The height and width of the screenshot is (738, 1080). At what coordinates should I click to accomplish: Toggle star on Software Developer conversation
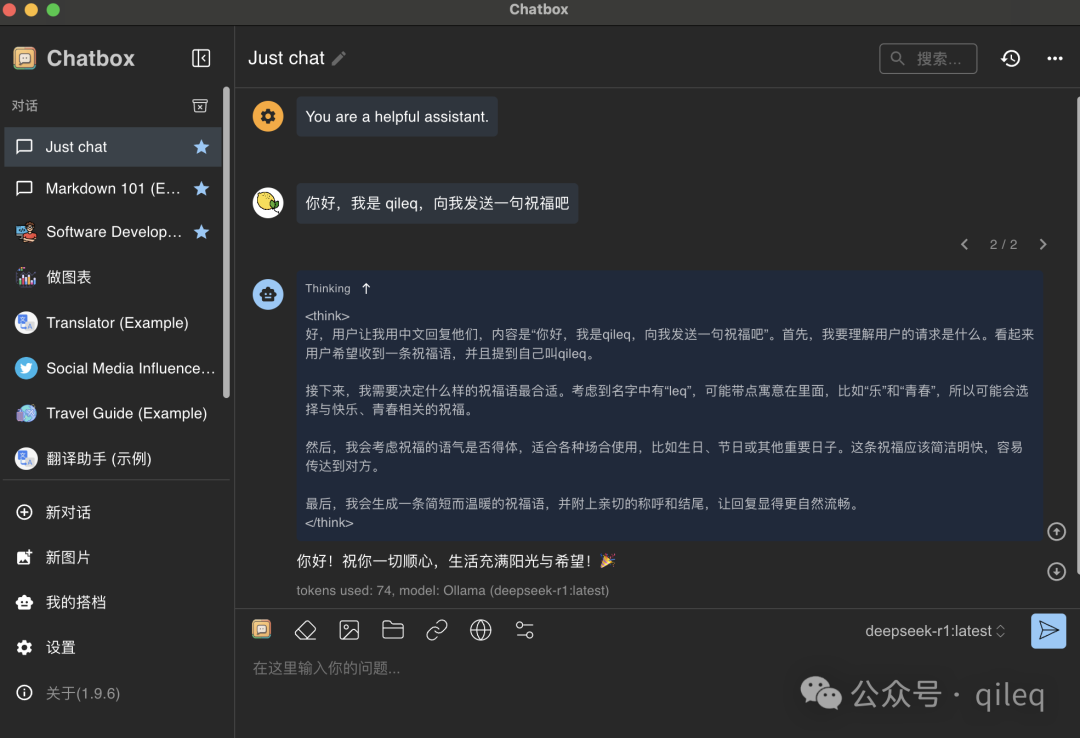201,232
